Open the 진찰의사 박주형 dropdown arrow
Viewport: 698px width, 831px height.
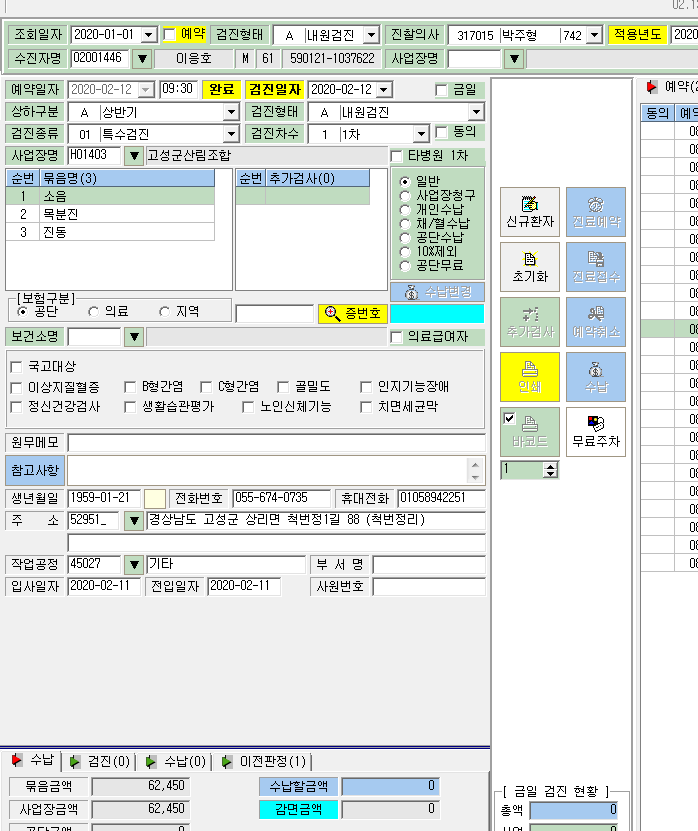coord(595,36)
